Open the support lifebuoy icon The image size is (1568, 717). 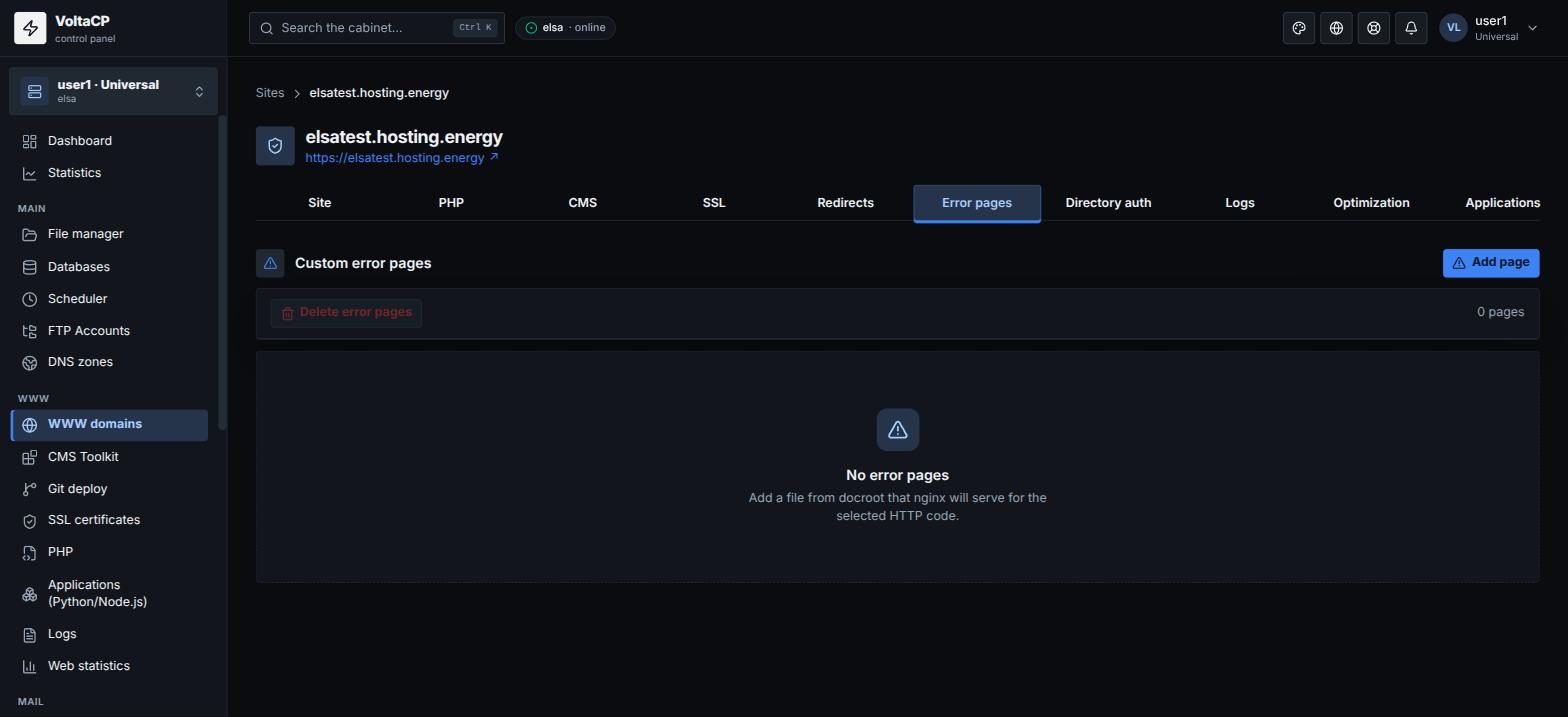point(1374,28)
